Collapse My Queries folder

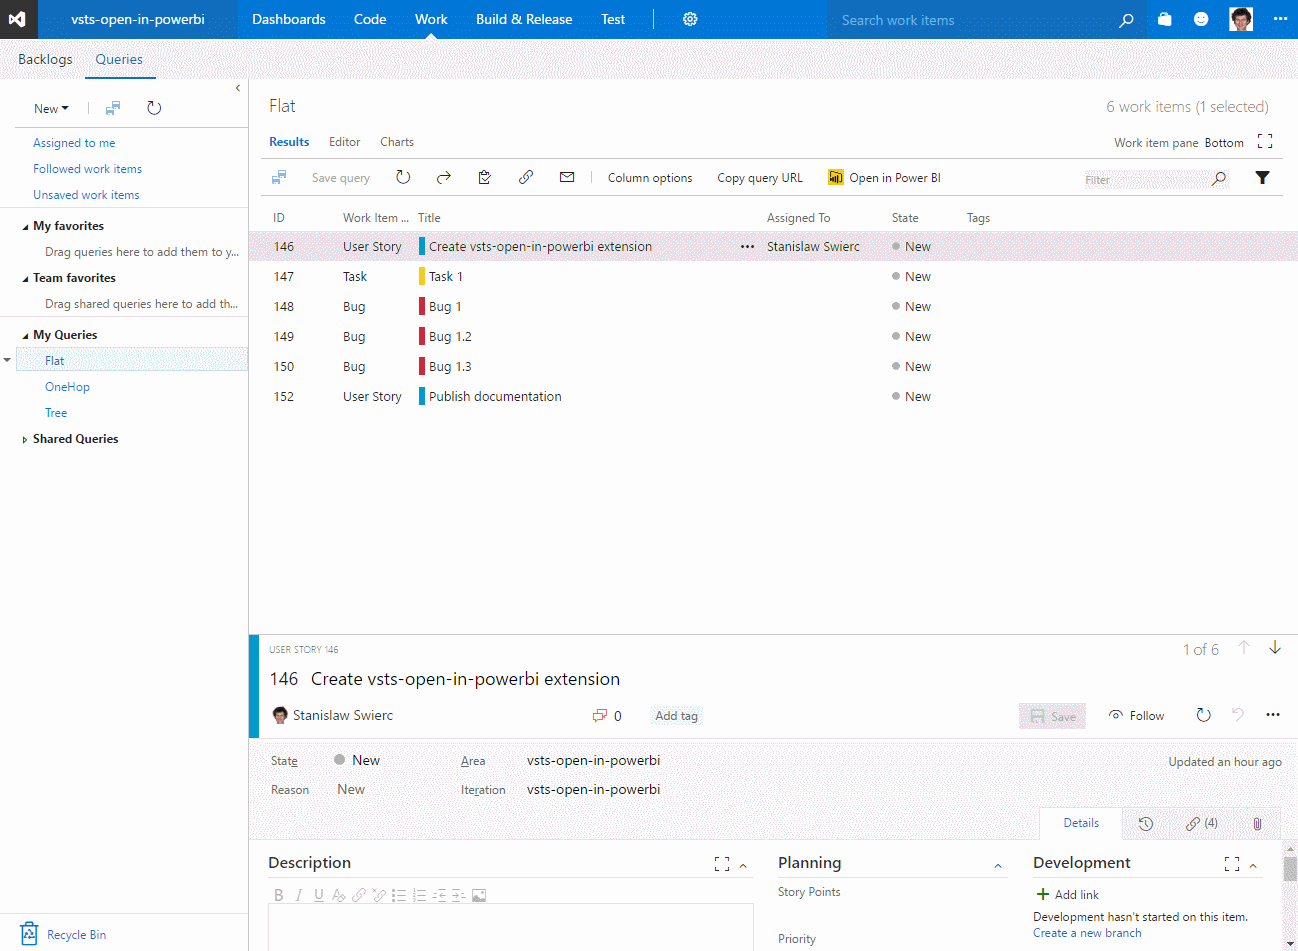click(x=25, y=336)
